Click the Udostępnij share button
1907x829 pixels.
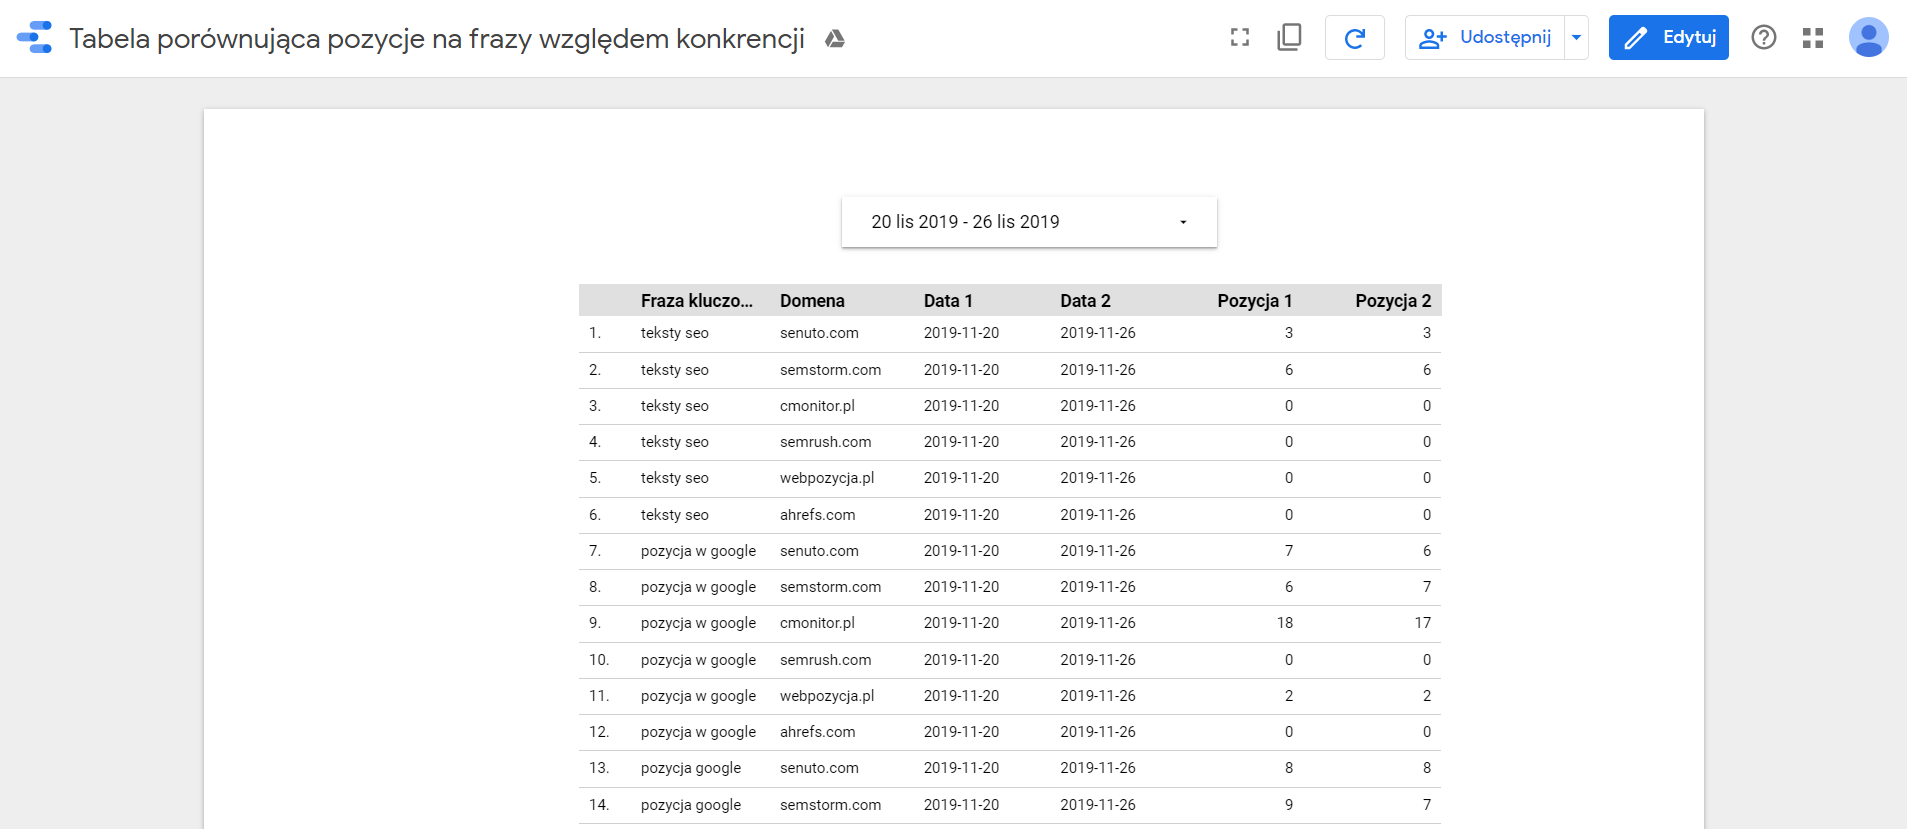1485,38
